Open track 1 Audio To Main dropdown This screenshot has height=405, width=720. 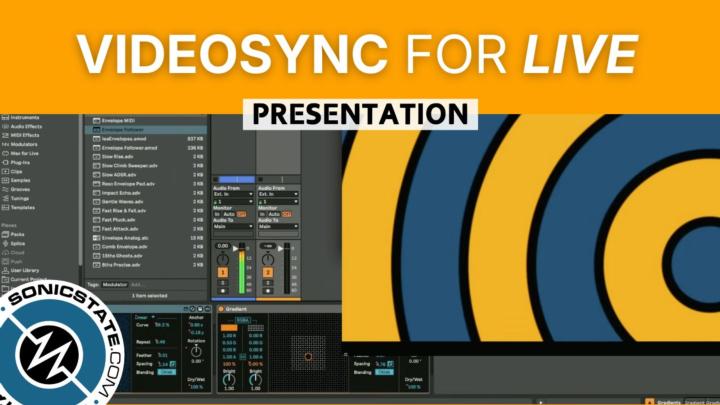click(233, 226)
